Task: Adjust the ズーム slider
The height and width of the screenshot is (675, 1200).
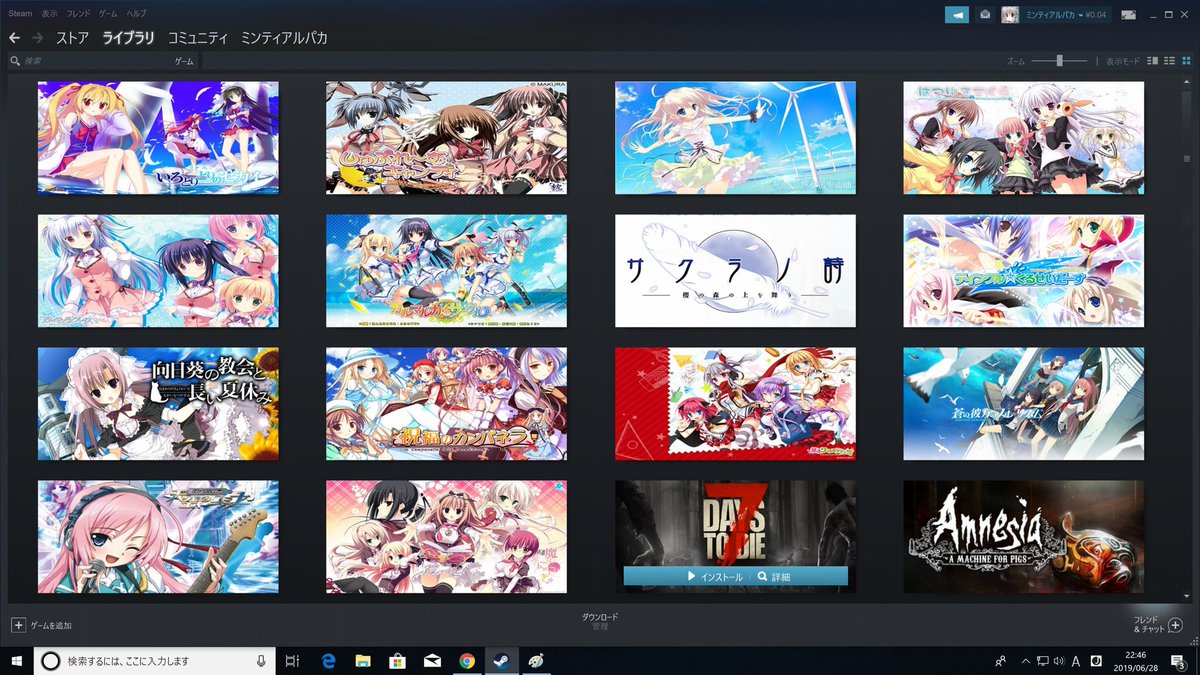Action: [1059, 60]
